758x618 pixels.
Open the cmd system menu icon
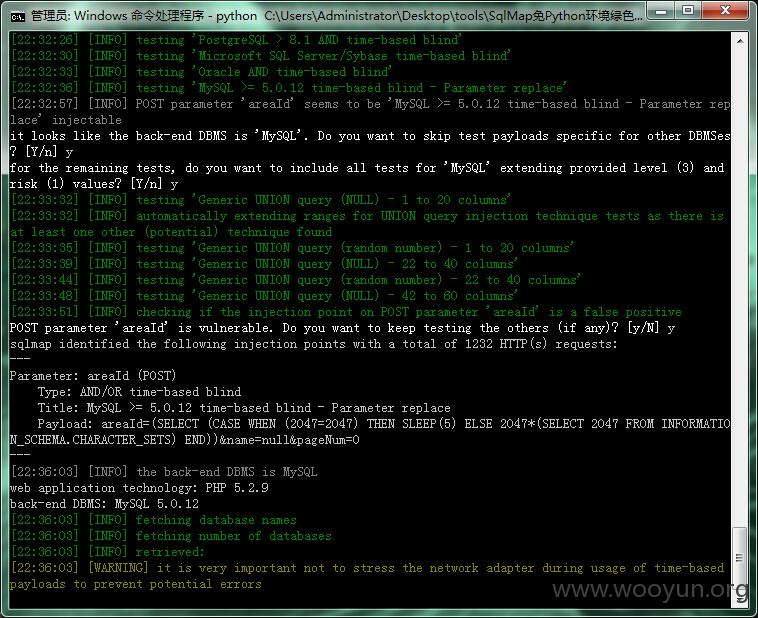tap(17, 17)
